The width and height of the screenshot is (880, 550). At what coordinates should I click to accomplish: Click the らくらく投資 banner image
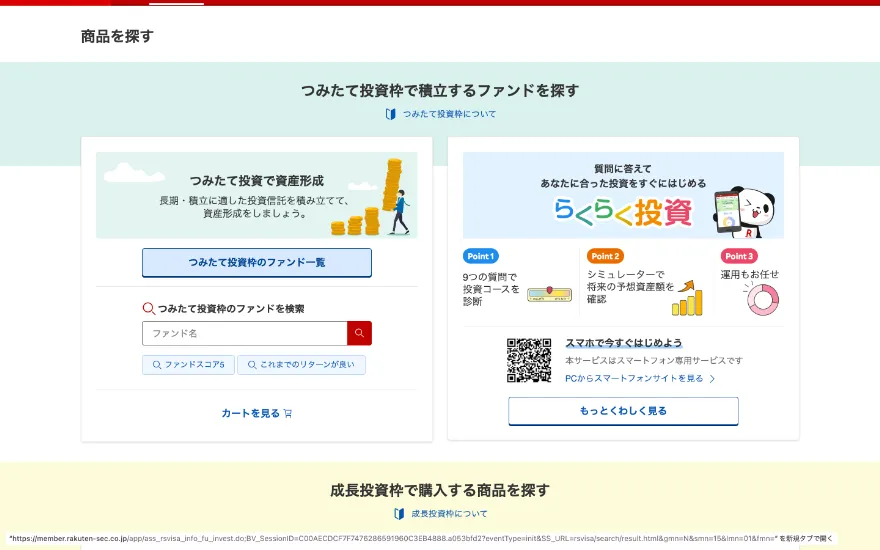(623, 195)
